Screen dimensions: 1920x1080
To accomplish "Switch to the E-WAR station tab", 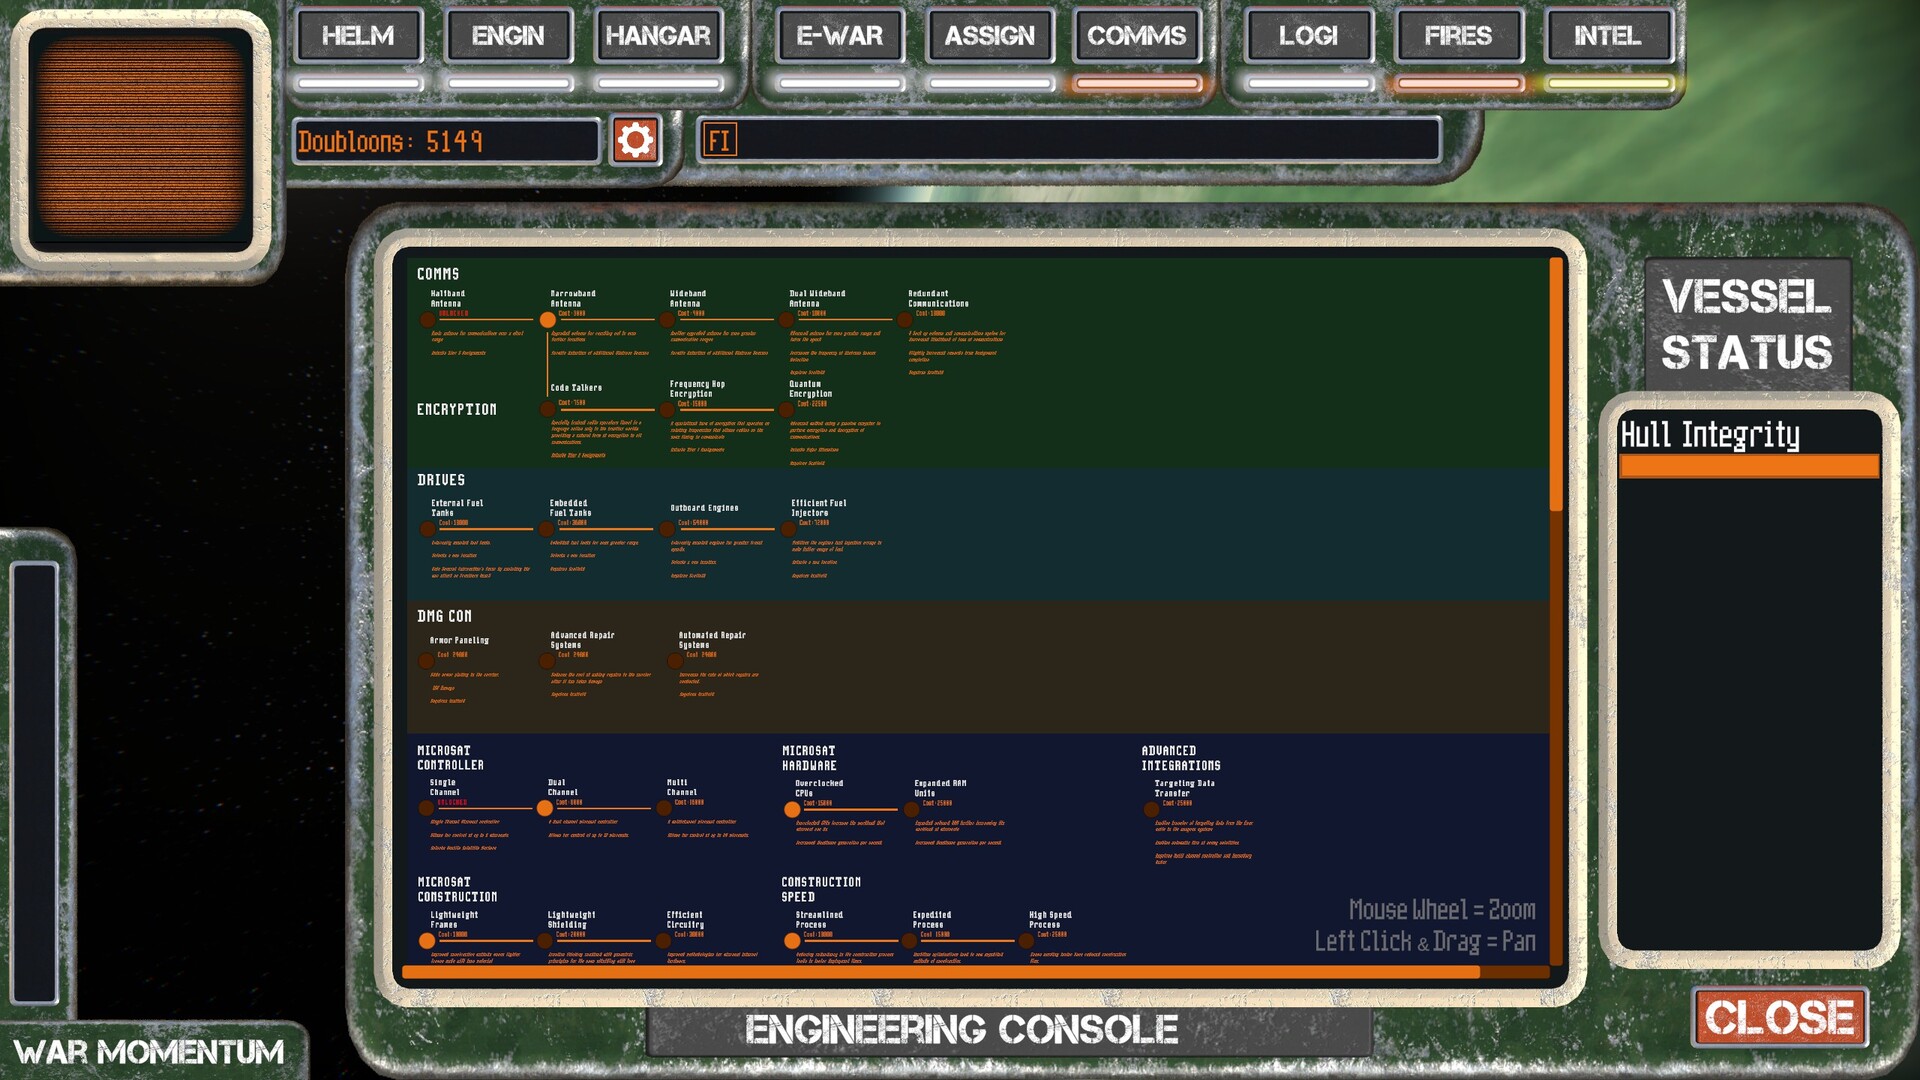I will pyautogui.click(x=839, y=36).
